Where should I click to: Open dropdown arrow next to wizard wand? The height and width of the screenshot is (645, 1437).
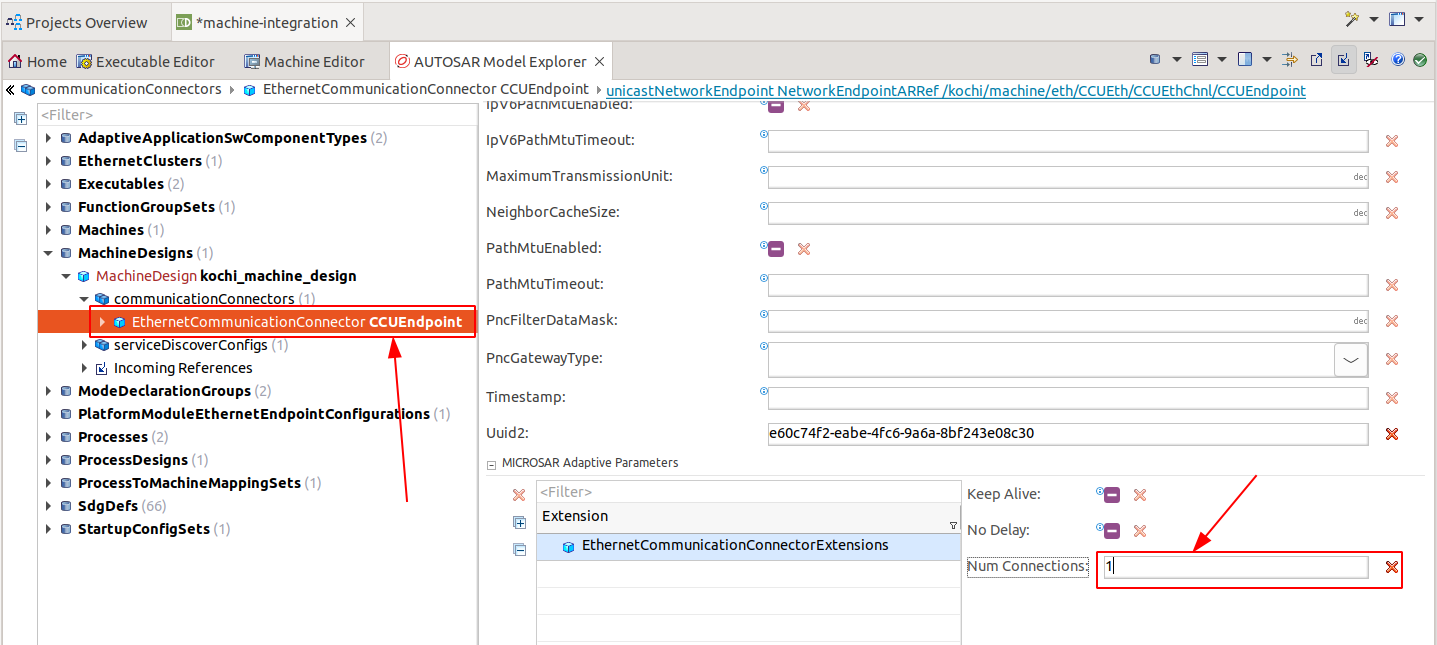click(1375, 20)
